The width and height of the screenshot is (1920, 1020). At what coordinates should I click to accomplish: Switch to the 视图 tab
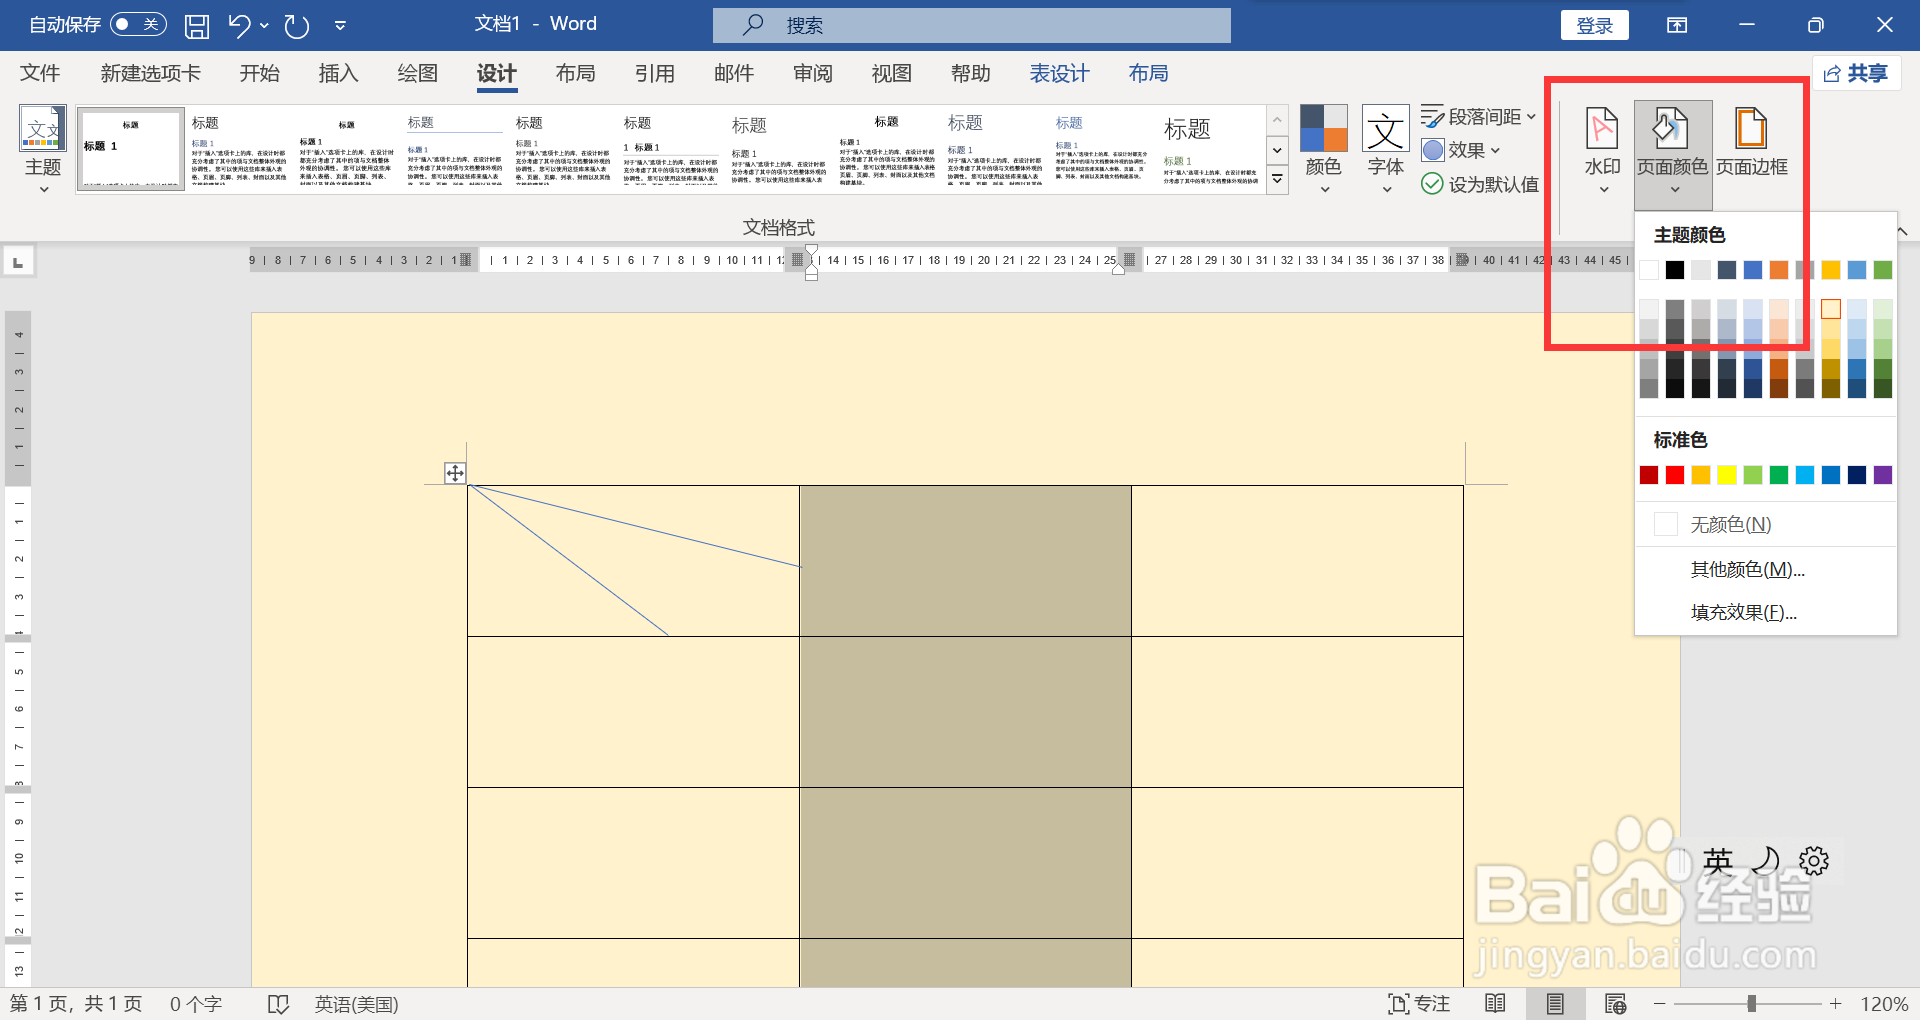pyautogui.click(x=892, y=73)
